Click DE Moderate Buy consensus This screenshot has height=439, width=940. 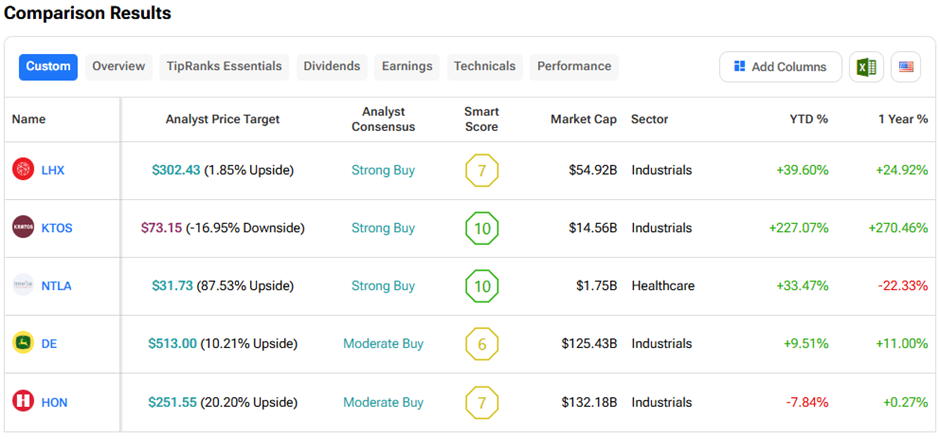click(383, 344)
